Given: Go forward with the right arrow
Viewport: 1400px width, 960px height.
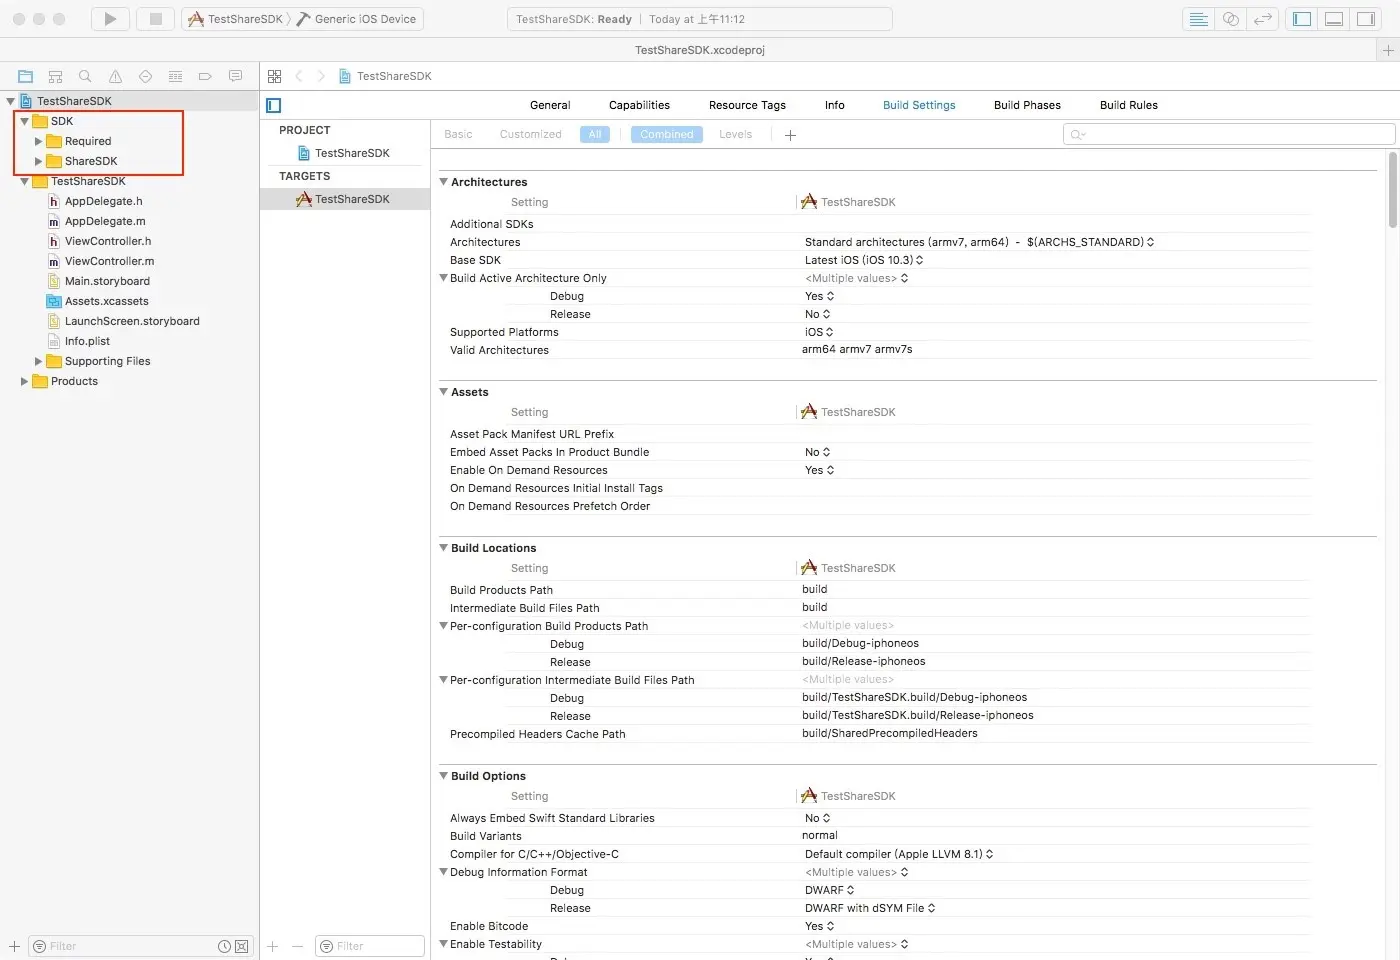Looking at the screenshot, I should click(x=321, y=76).
